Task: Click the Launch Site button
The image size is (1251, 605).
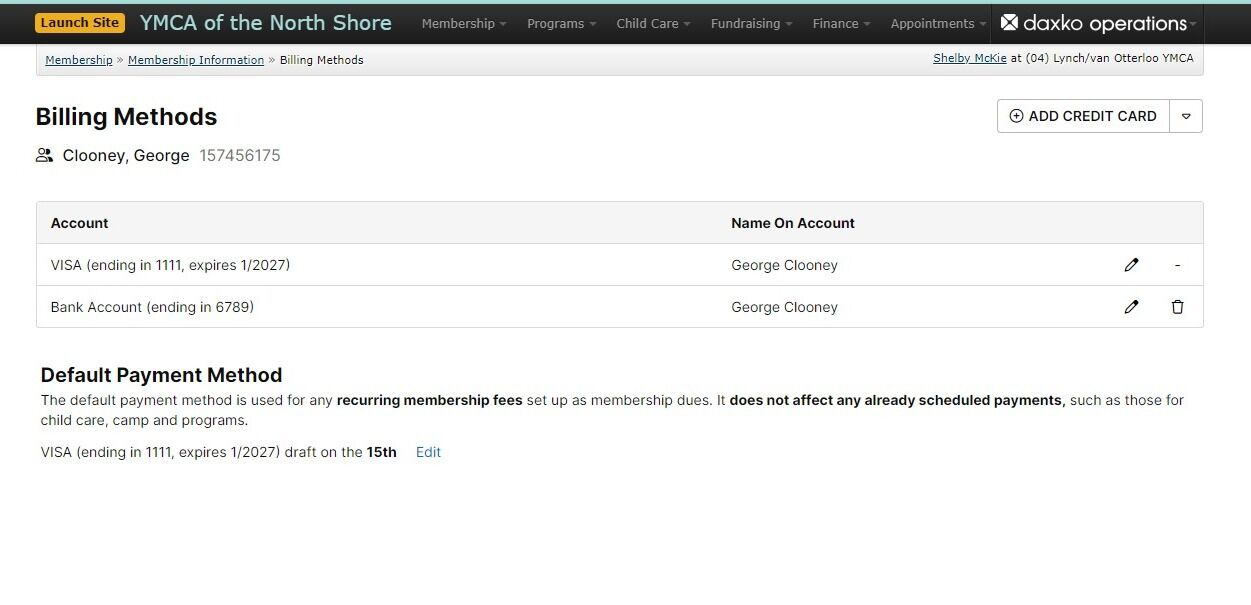Action: [79, 23]
